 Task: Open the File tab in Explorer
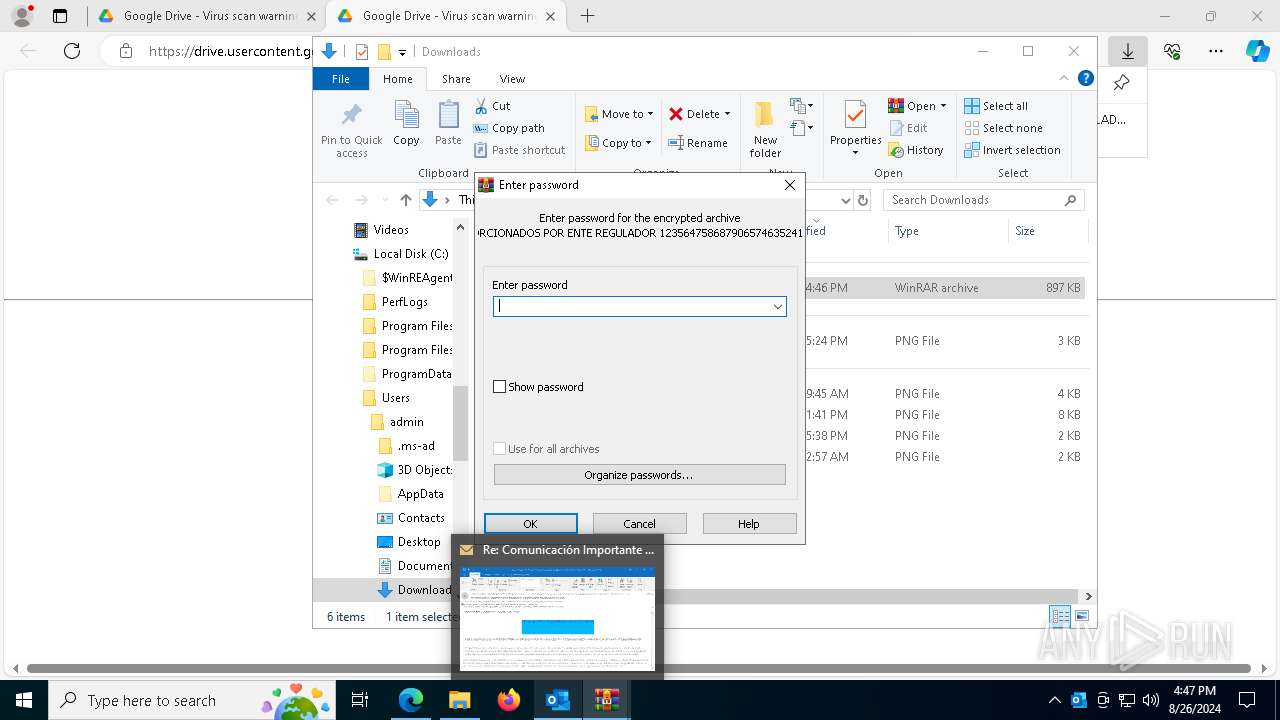tap(341, 79)
